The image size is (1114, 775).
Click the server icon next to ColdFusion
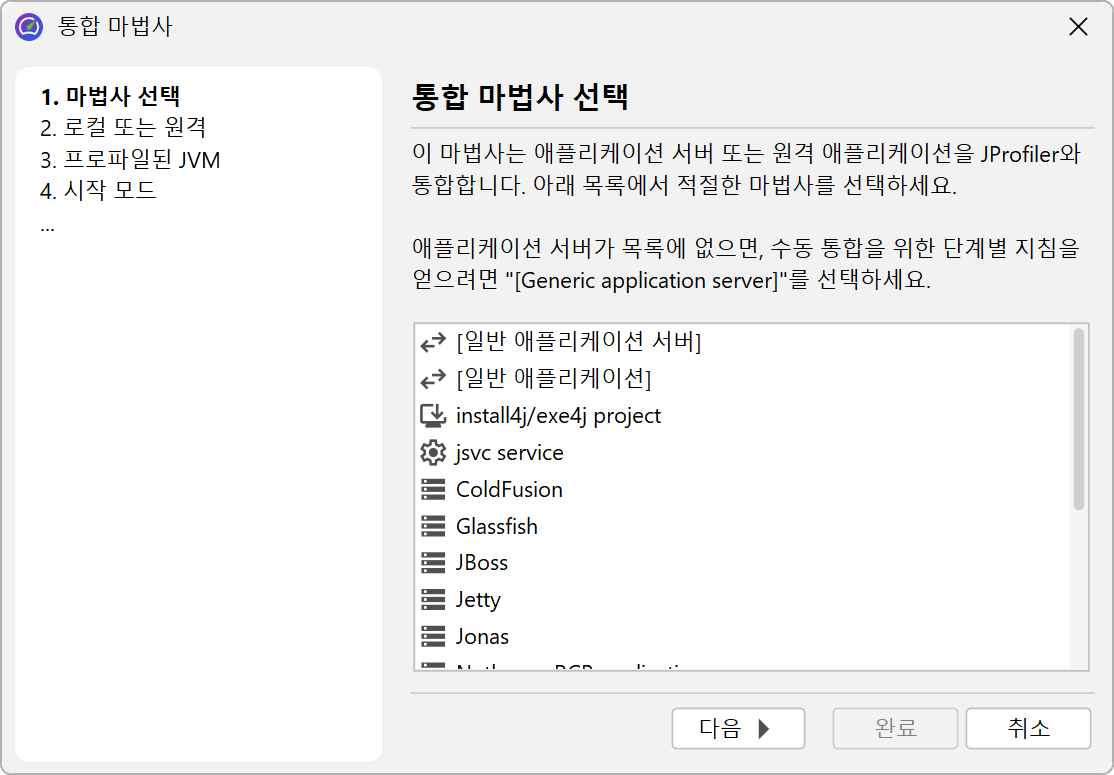coord(433,489)
